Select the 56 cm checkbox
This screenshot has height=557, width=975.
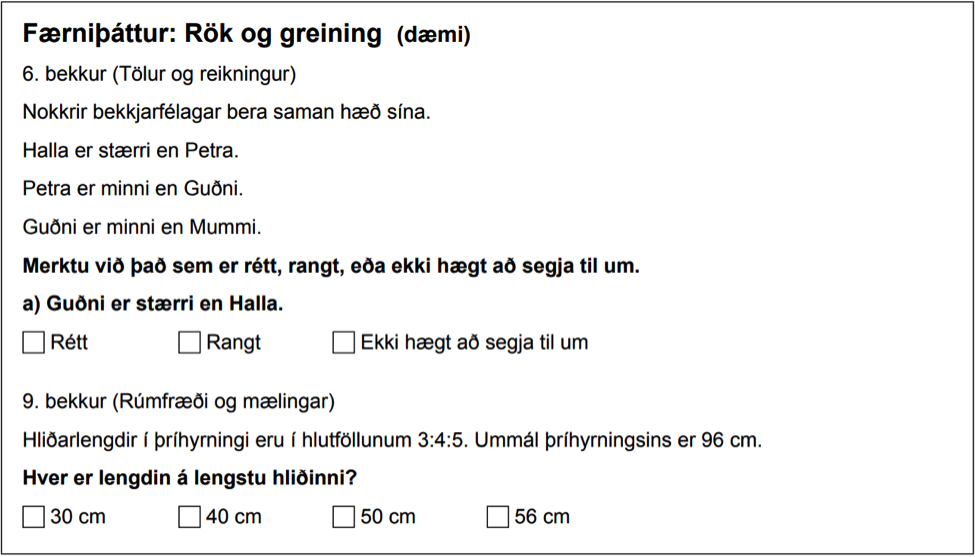[x=497, y=517]
